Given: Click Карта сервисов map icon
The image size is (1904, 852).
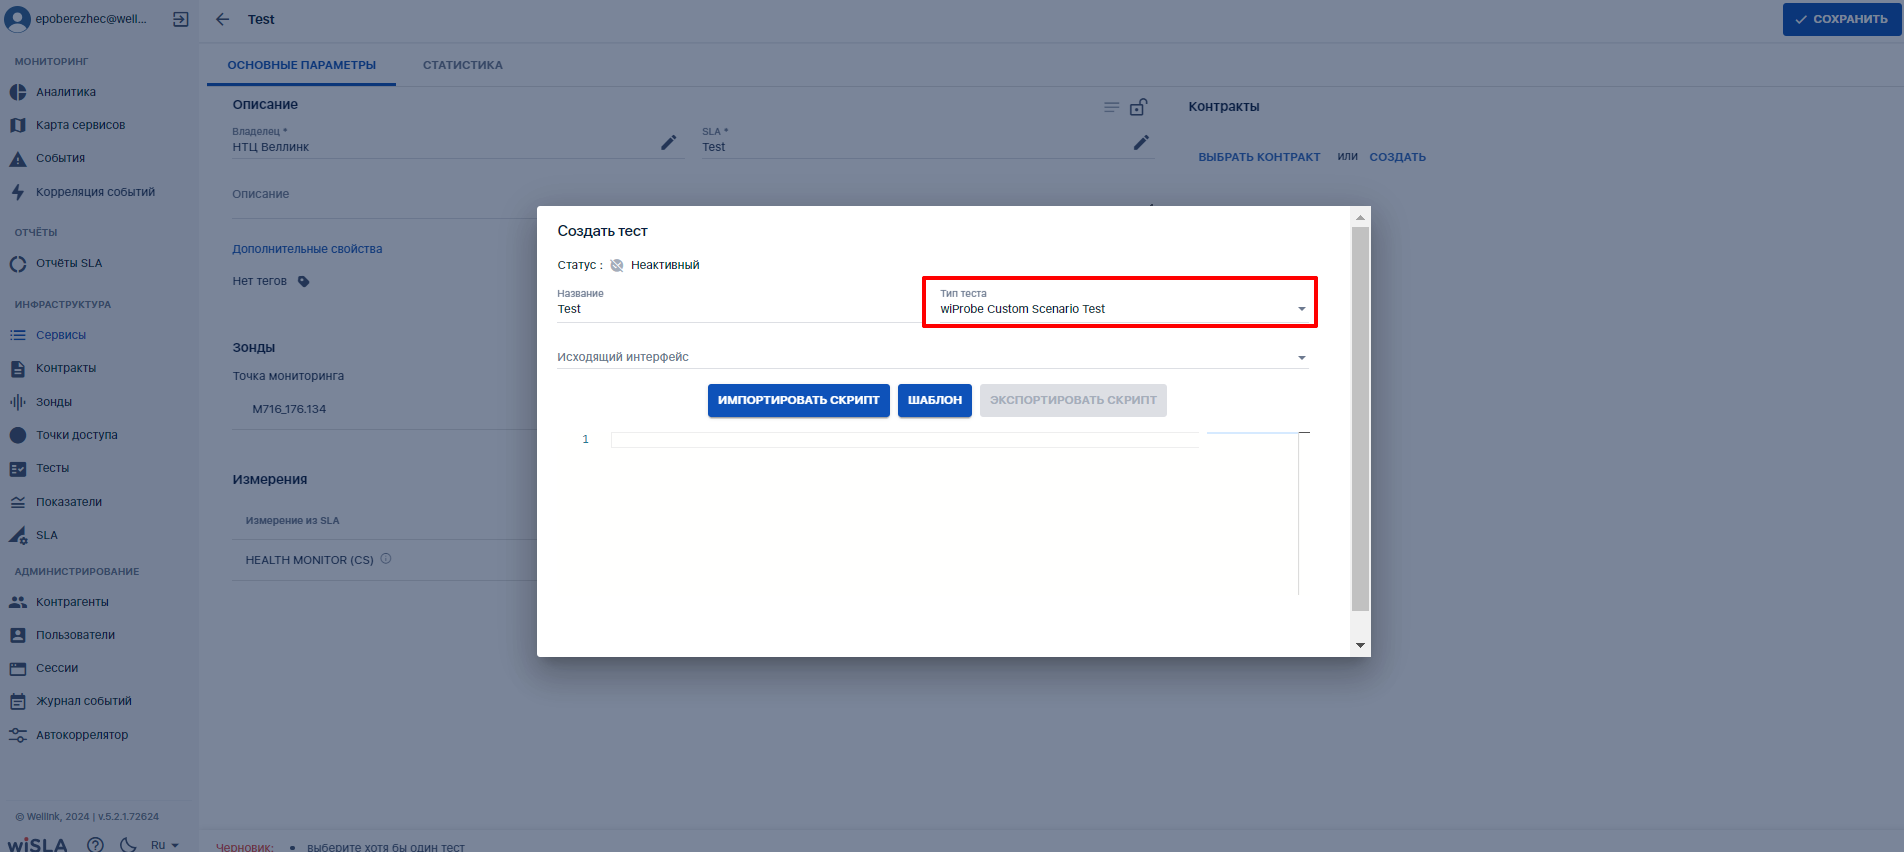Looking at the screenshot, I should pyautogui.click(x=17, y=125).
